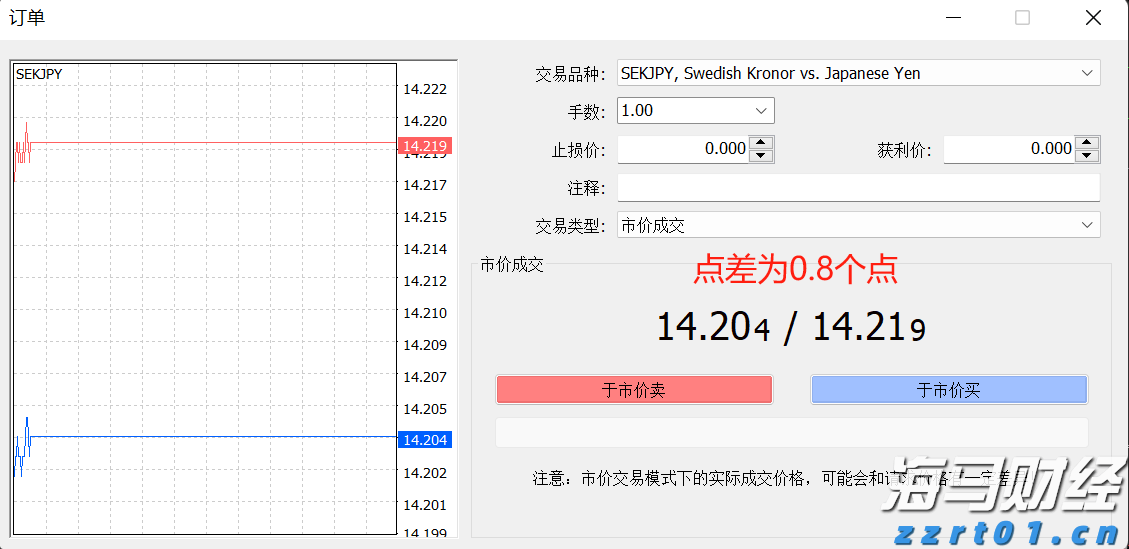The image size is (1129, 549).
Task: Focus the 获利价 take profit value field
Action: [1010, 149]
